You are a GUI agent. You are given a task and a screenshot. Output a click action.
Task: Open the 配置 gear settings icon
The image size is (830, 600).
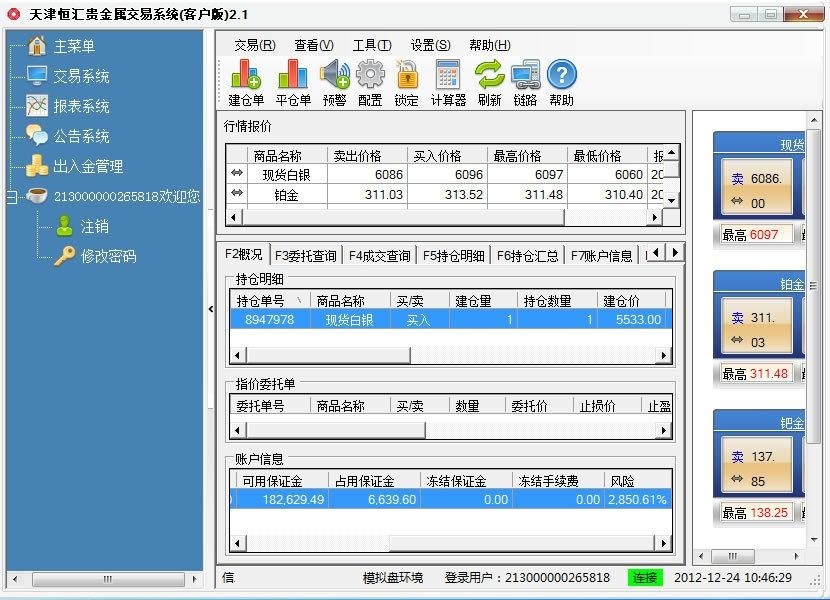tap(370, 76)
